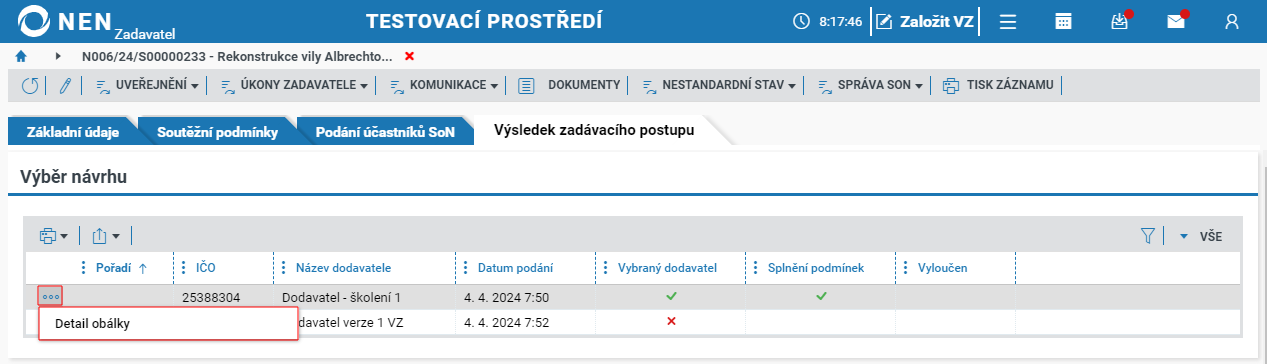Switch to the Soutěžní podmínky tab
Viewport: 1267px width, 364px height.
217,132
